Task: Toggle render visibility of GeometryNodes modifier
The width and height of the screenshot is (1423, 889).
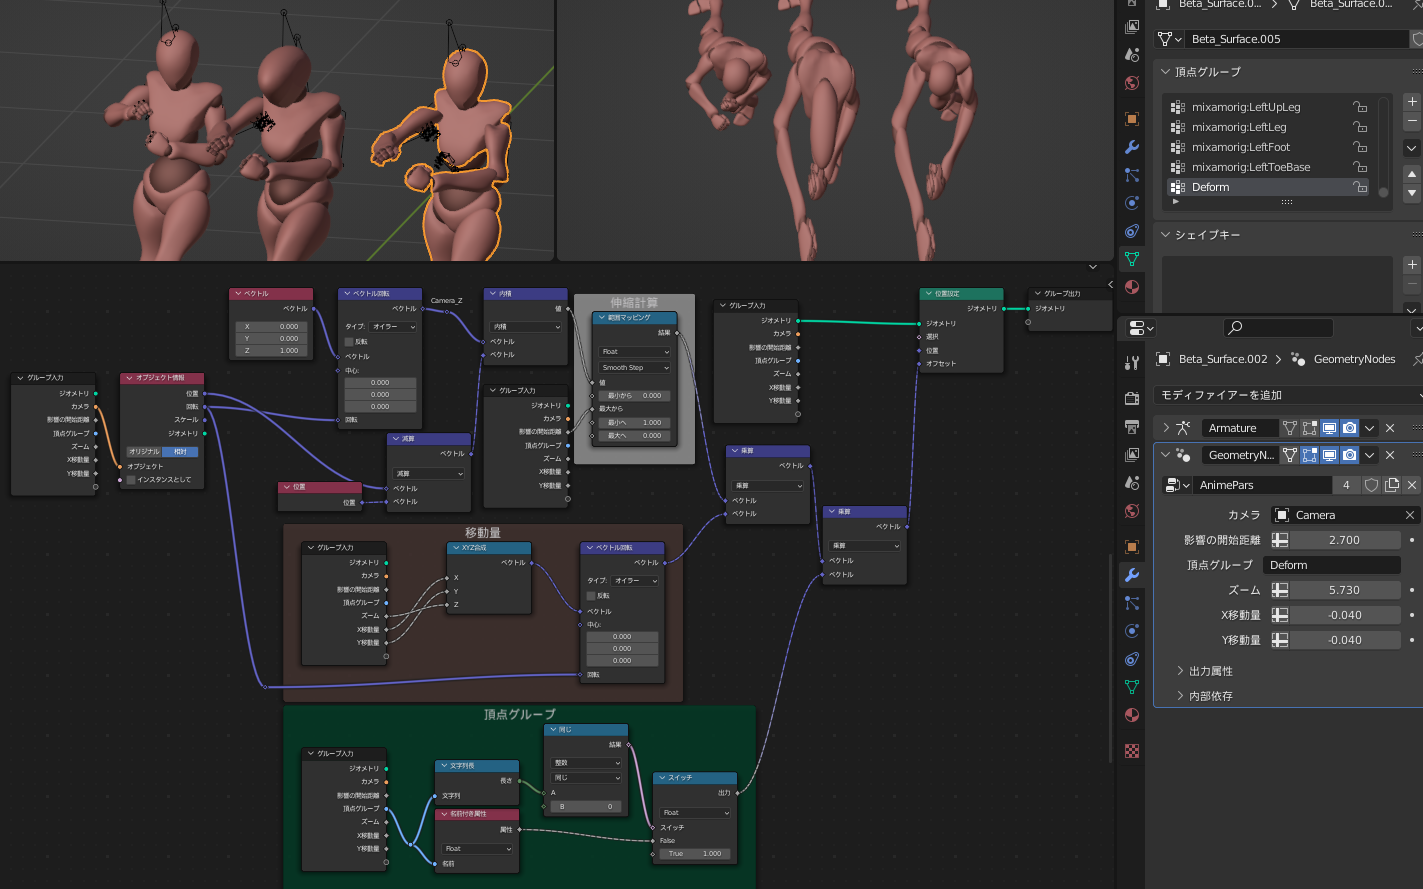Action: (x=1349, y=455)
